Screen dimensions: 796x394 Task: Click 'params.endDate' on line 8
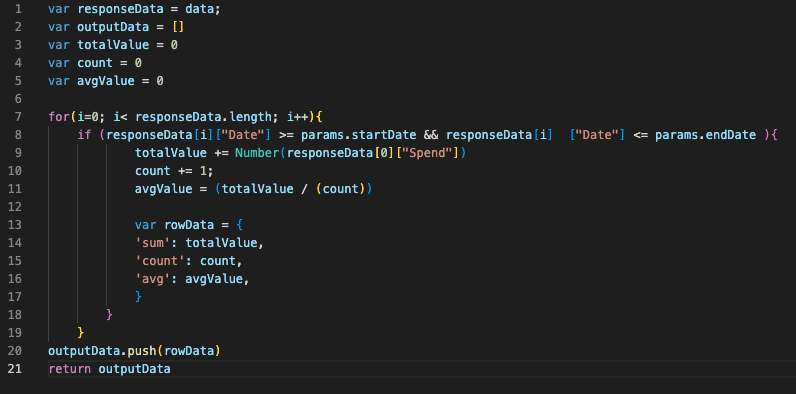click(705, 135)
